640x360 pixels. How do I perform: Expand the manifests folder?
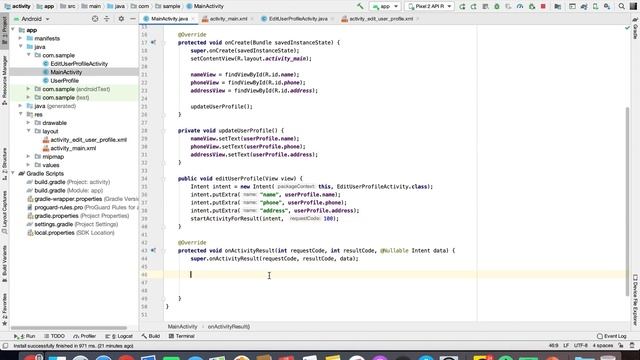tap(20, 38)
